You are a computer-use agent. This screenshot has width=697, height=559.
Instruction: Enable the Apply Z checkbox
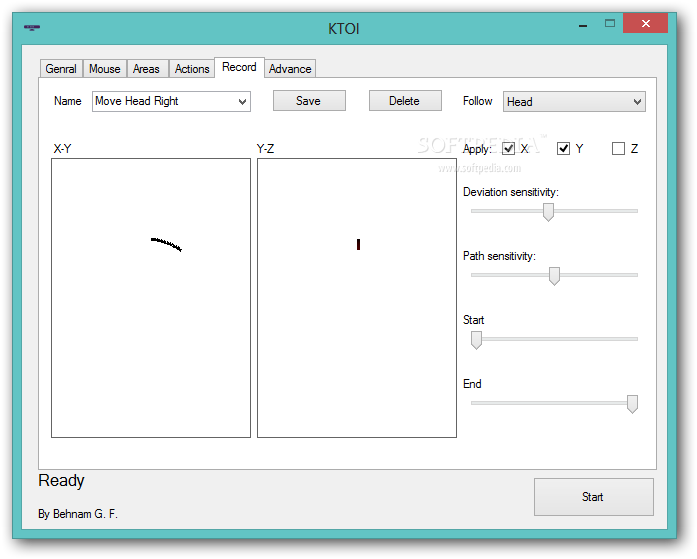click(x=618, y=148)
